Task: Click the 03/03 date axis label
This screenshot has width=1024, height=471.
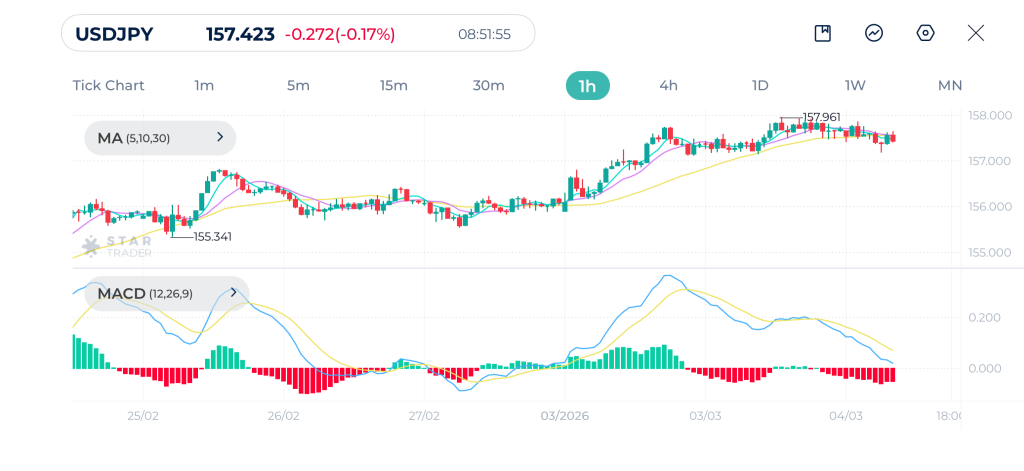Action: [705, 416]
